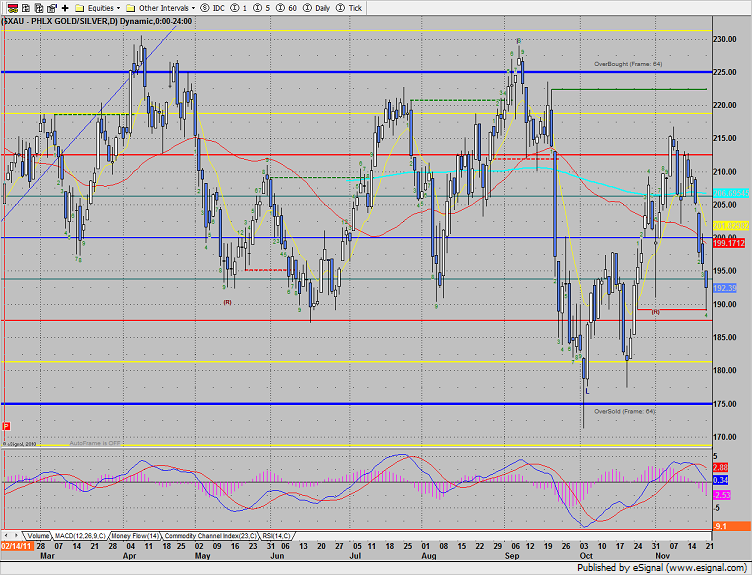Click the blue 192.39 last price label
The image size is (752, 575).
[x=725, y=288]
